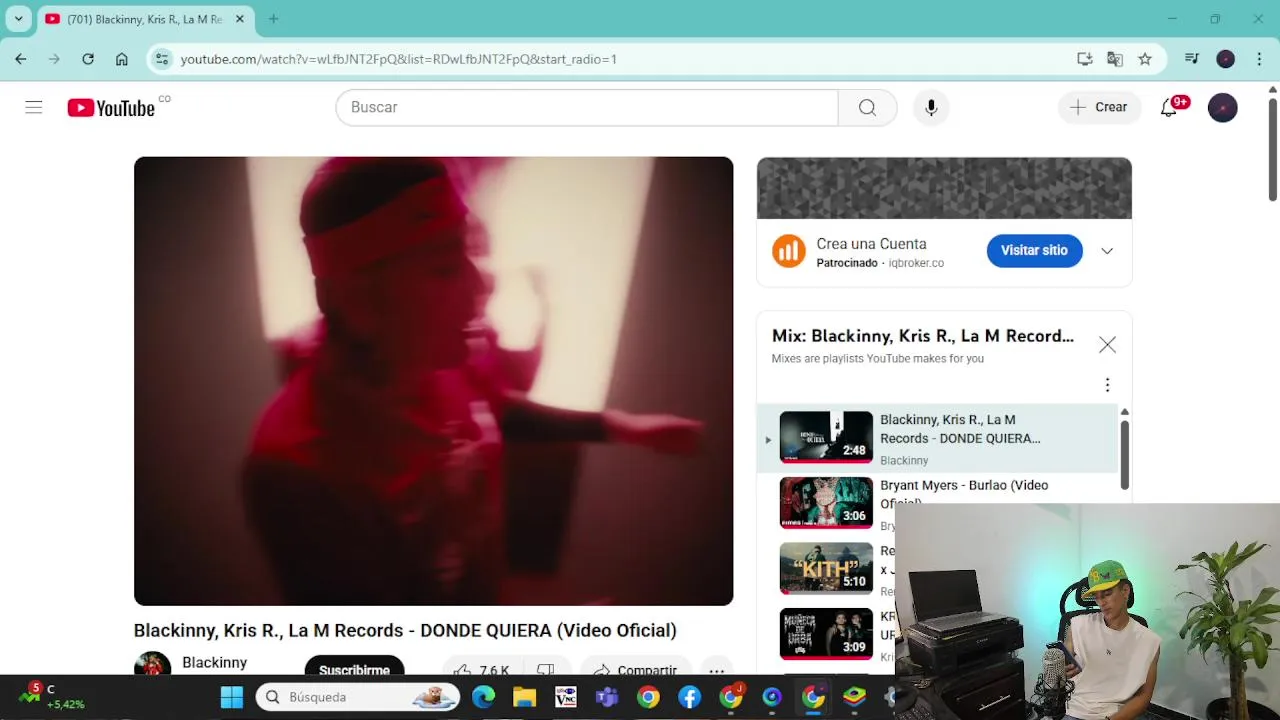Share the video with Compartir
This screenshot has width=1280, height=720.
(x=635, y=669)
